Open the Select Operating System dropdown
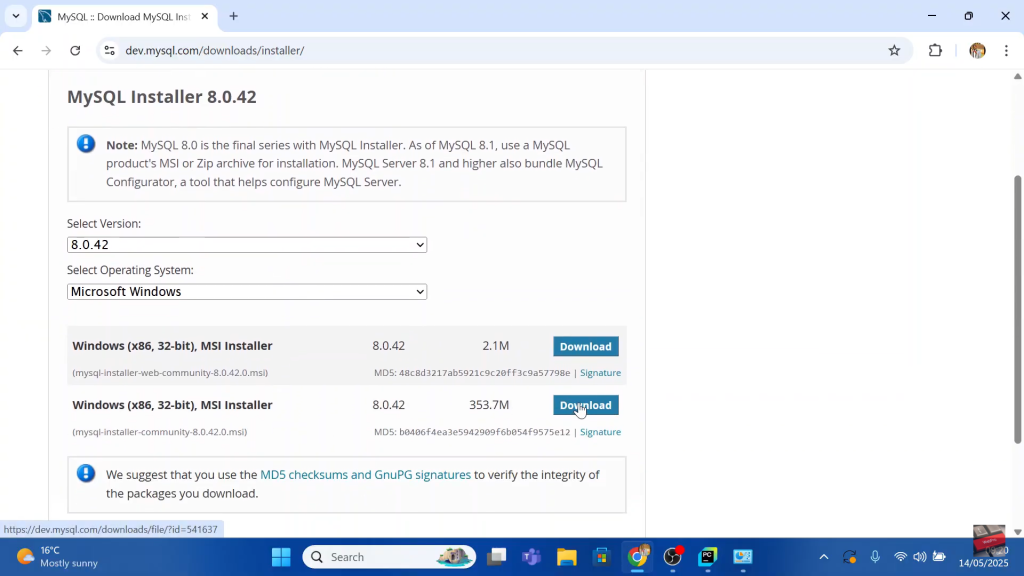The height and width of the screenshot is (576, 1024). click(247, 292)
